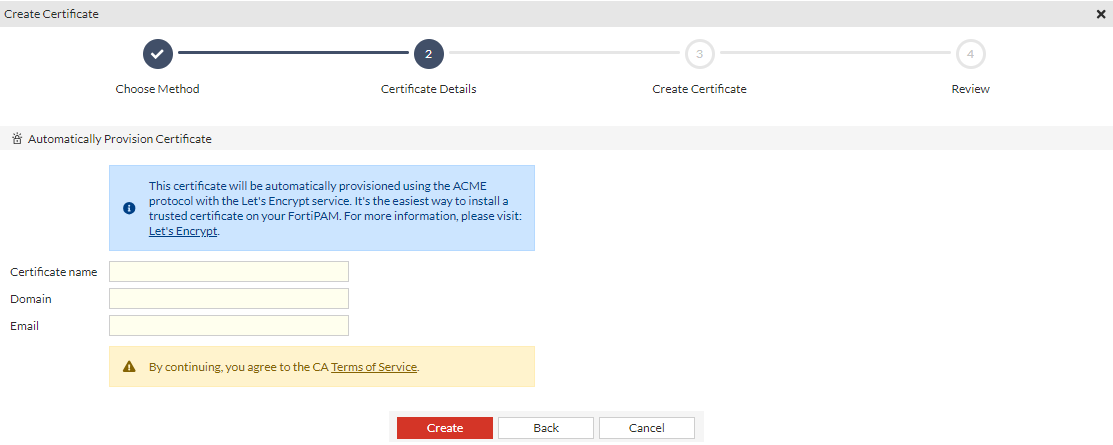
Task: Focus the Email input field
Action: pos(229,326)
